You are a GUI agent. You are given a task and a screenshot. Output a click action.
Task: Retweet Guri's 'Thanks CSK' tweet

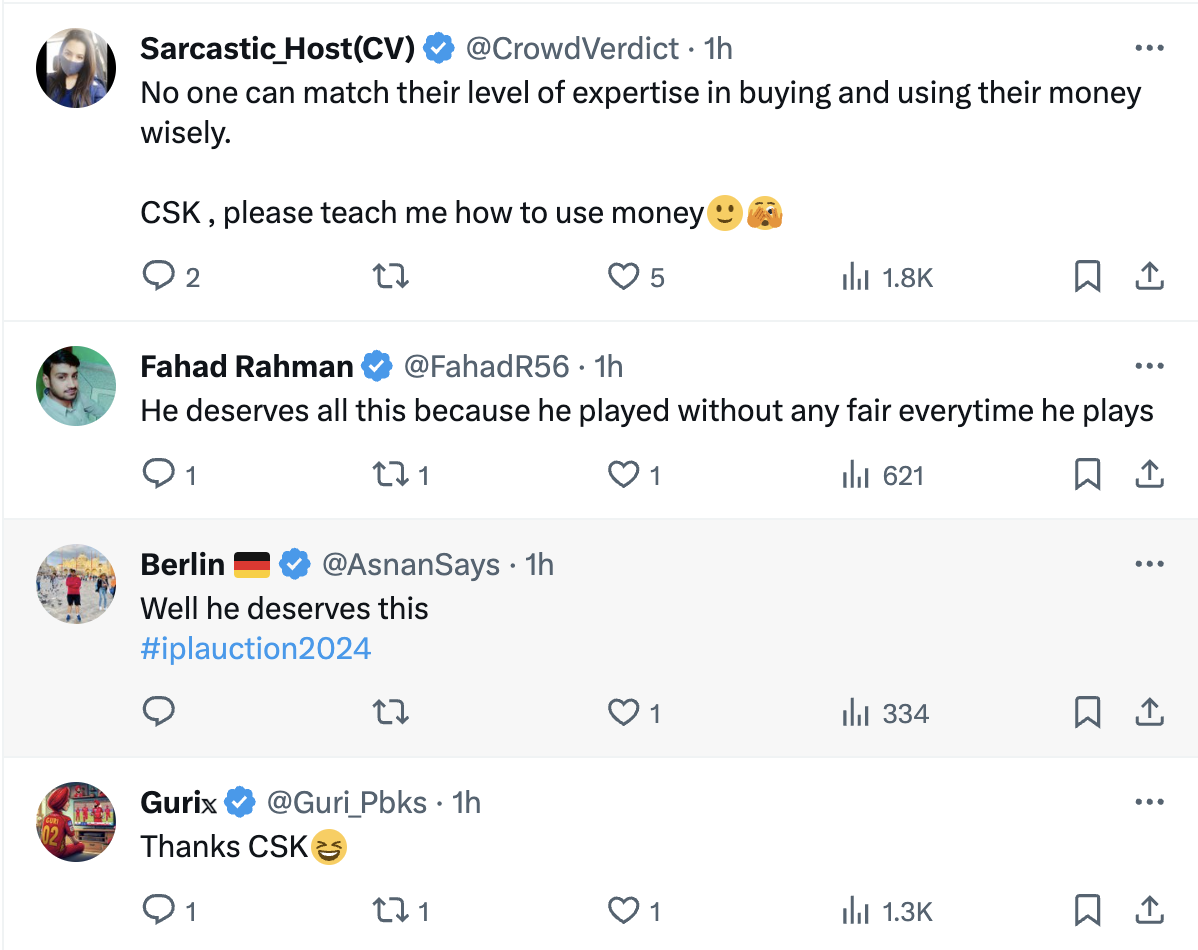click(x=390, y=911)
